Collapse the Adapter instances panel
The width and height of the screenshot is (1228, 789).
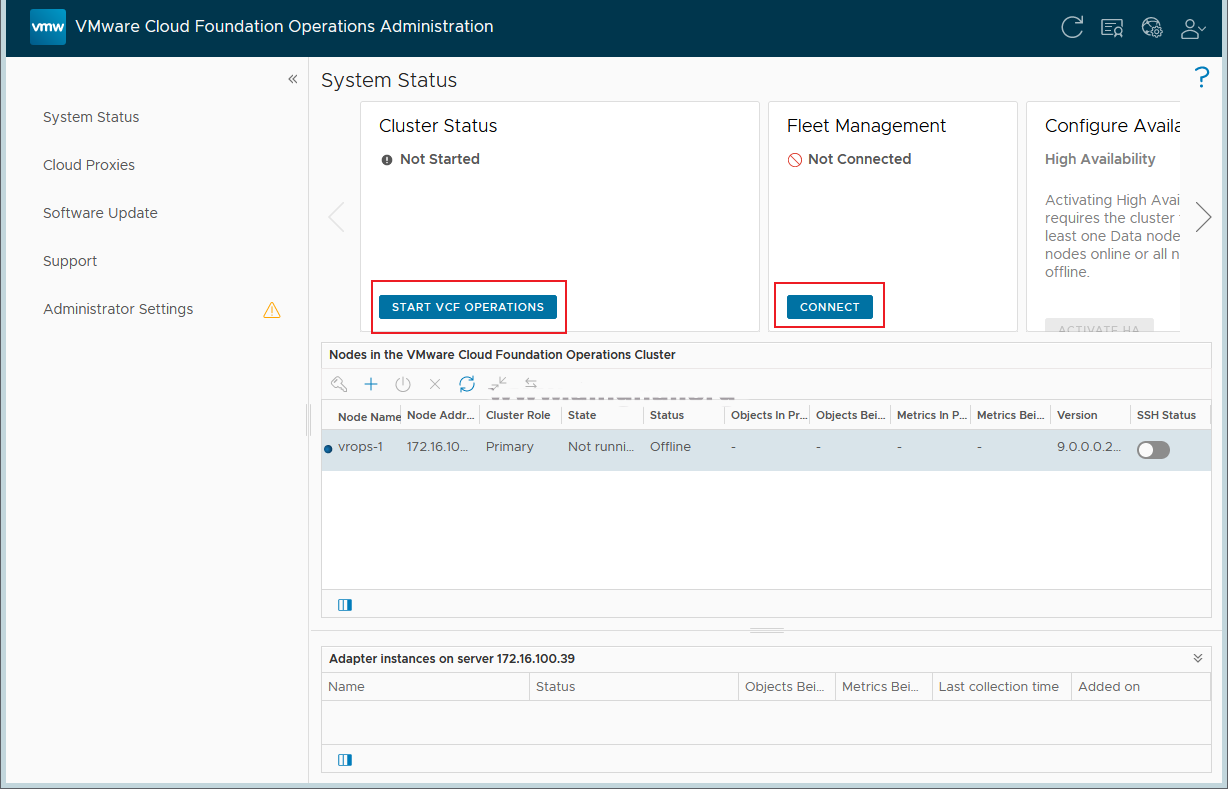[x=1197, y=659]
